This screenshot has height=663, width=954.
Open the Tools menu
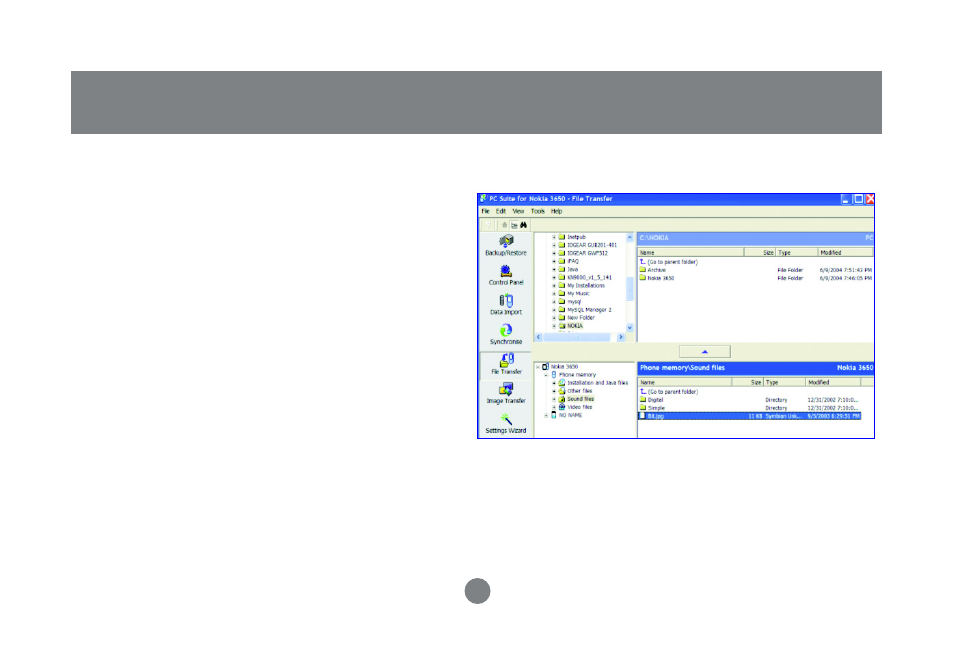(x=538, y=212)
